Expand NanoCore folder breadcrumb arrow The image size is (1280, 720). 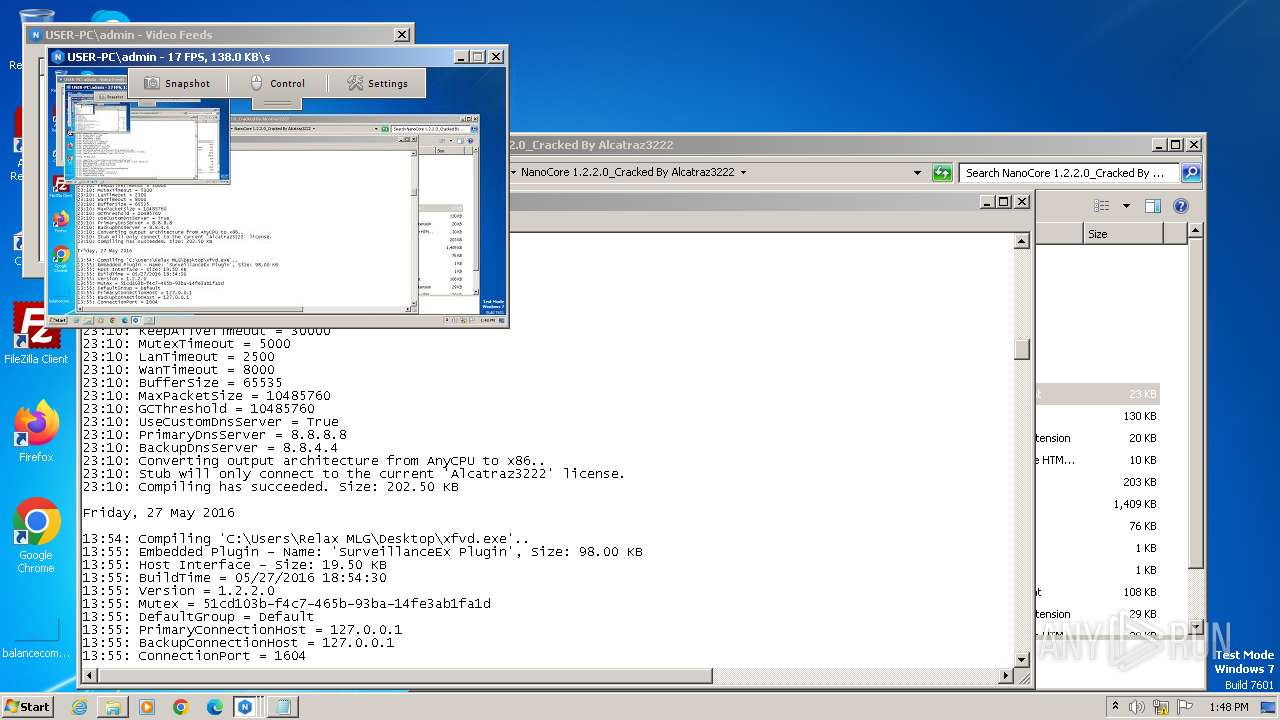[x=743, y=173]
